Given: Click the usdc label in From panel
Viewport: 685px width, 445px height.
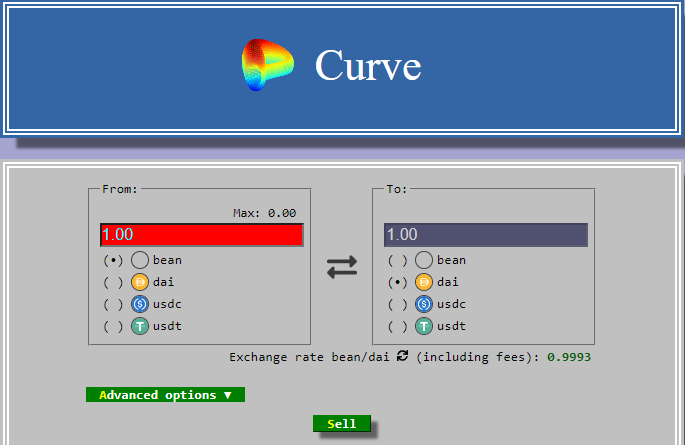Looking at the screenshot, I should pyautogui.click(x=167, y=304).
